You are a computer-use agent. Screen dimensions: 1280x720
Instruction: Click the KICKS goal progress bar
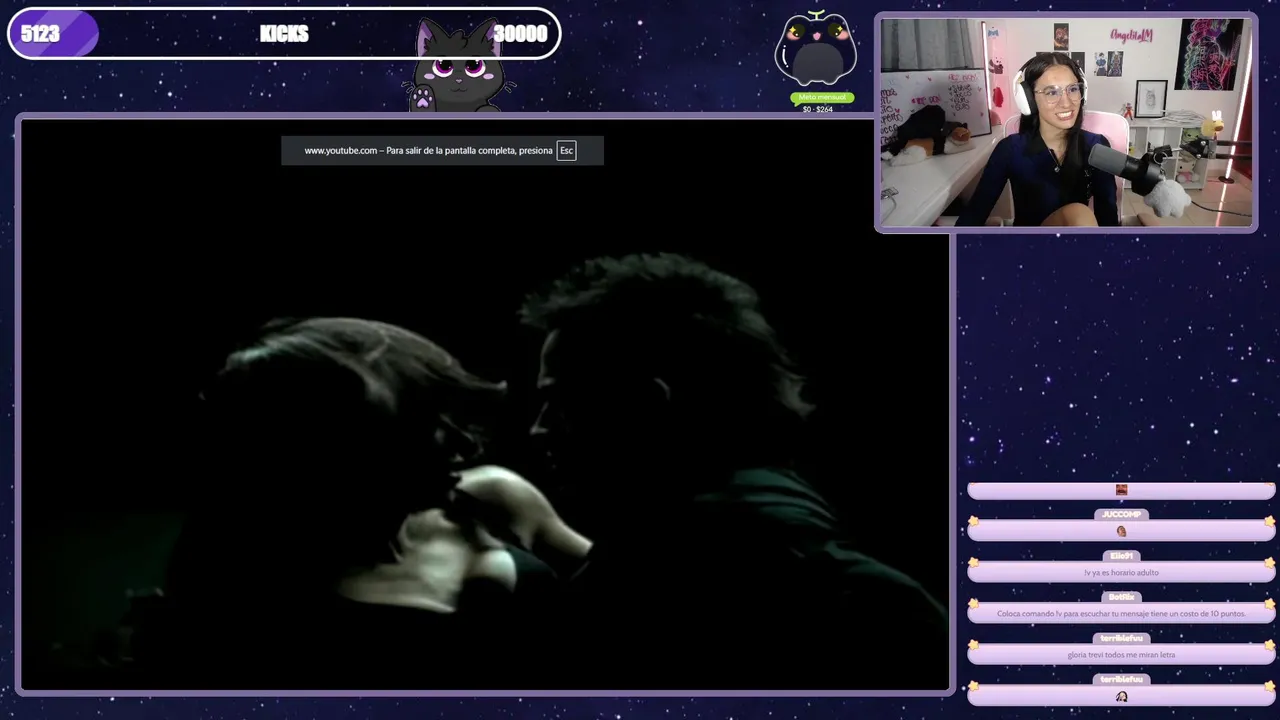point(284,34)
